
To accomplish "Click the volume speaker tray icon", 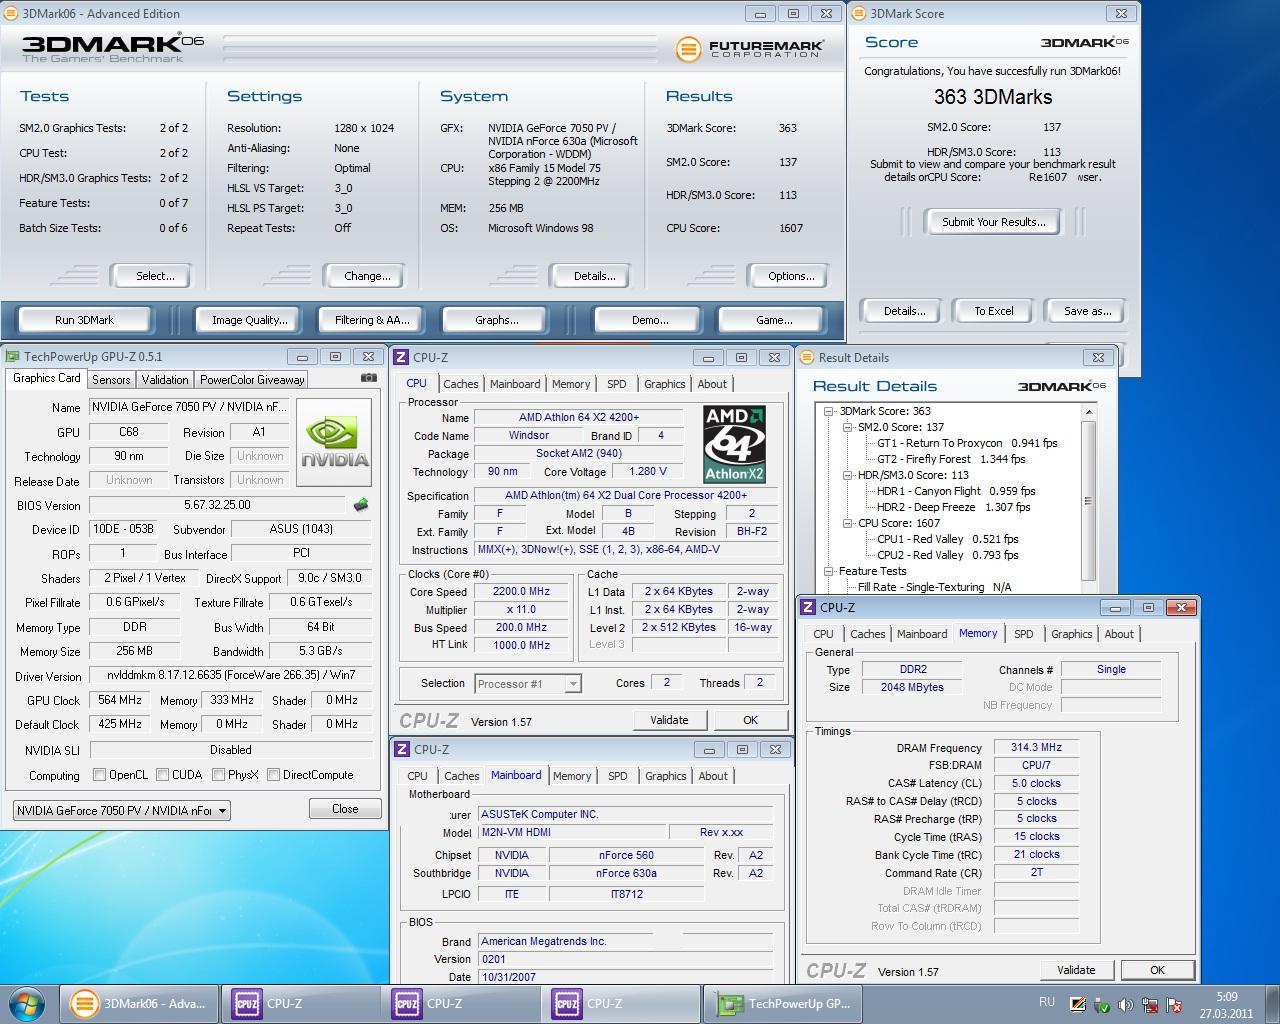I will pyautogui.click(x=1125, y=1005).
